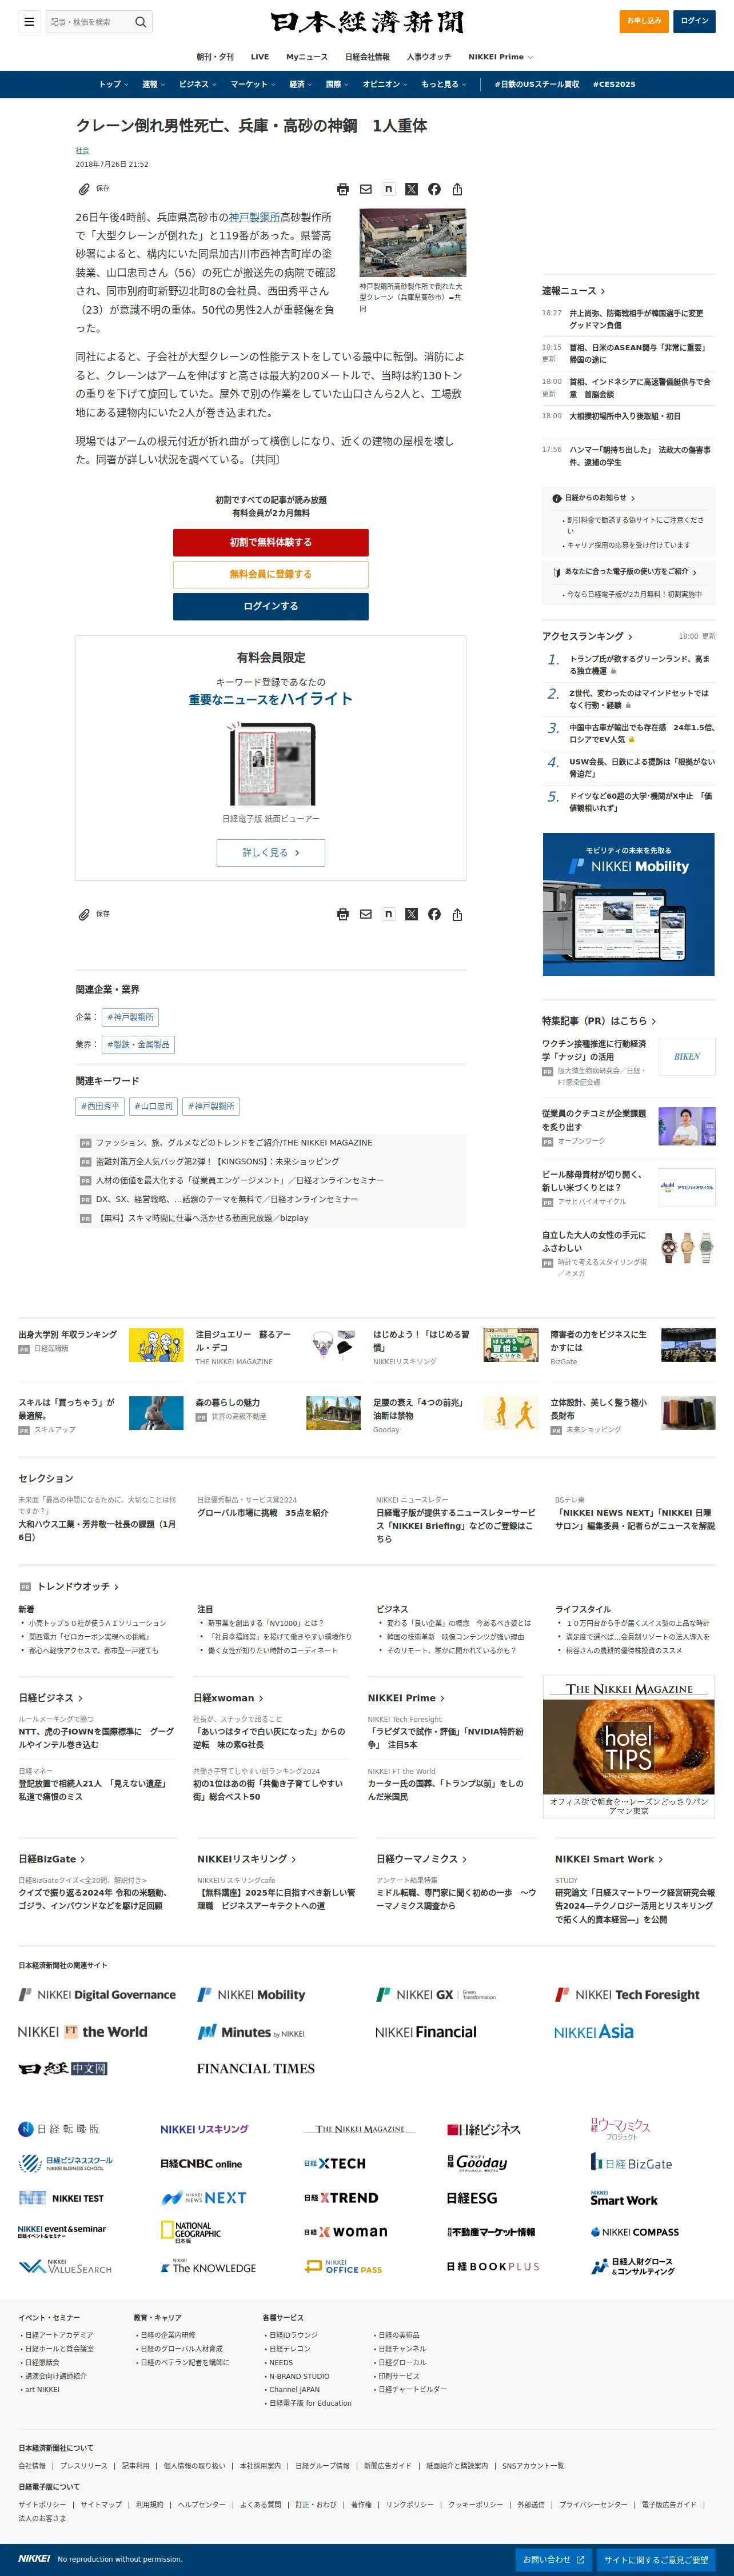Open the NIKKEI Asia logo link
The width and height of the screenshot is (734, 2576).
[594, 2031]
